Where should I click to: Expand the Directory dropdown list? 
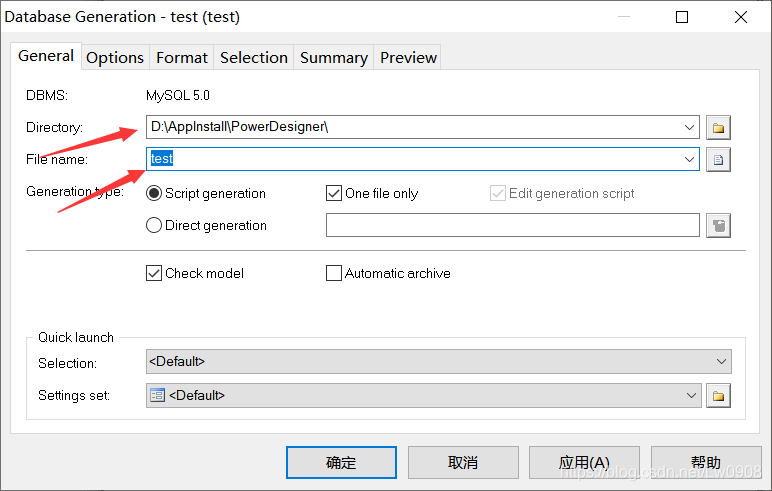coord(689,128)
